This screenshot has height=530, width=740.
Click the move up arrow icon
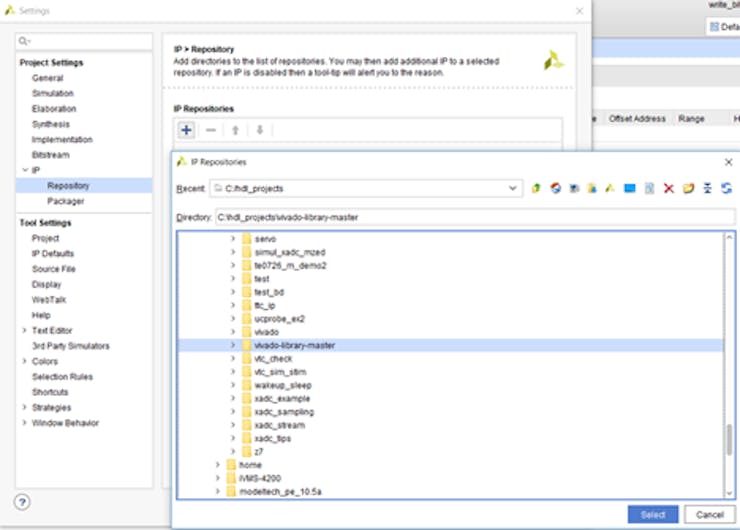click(x=235, y=130)
